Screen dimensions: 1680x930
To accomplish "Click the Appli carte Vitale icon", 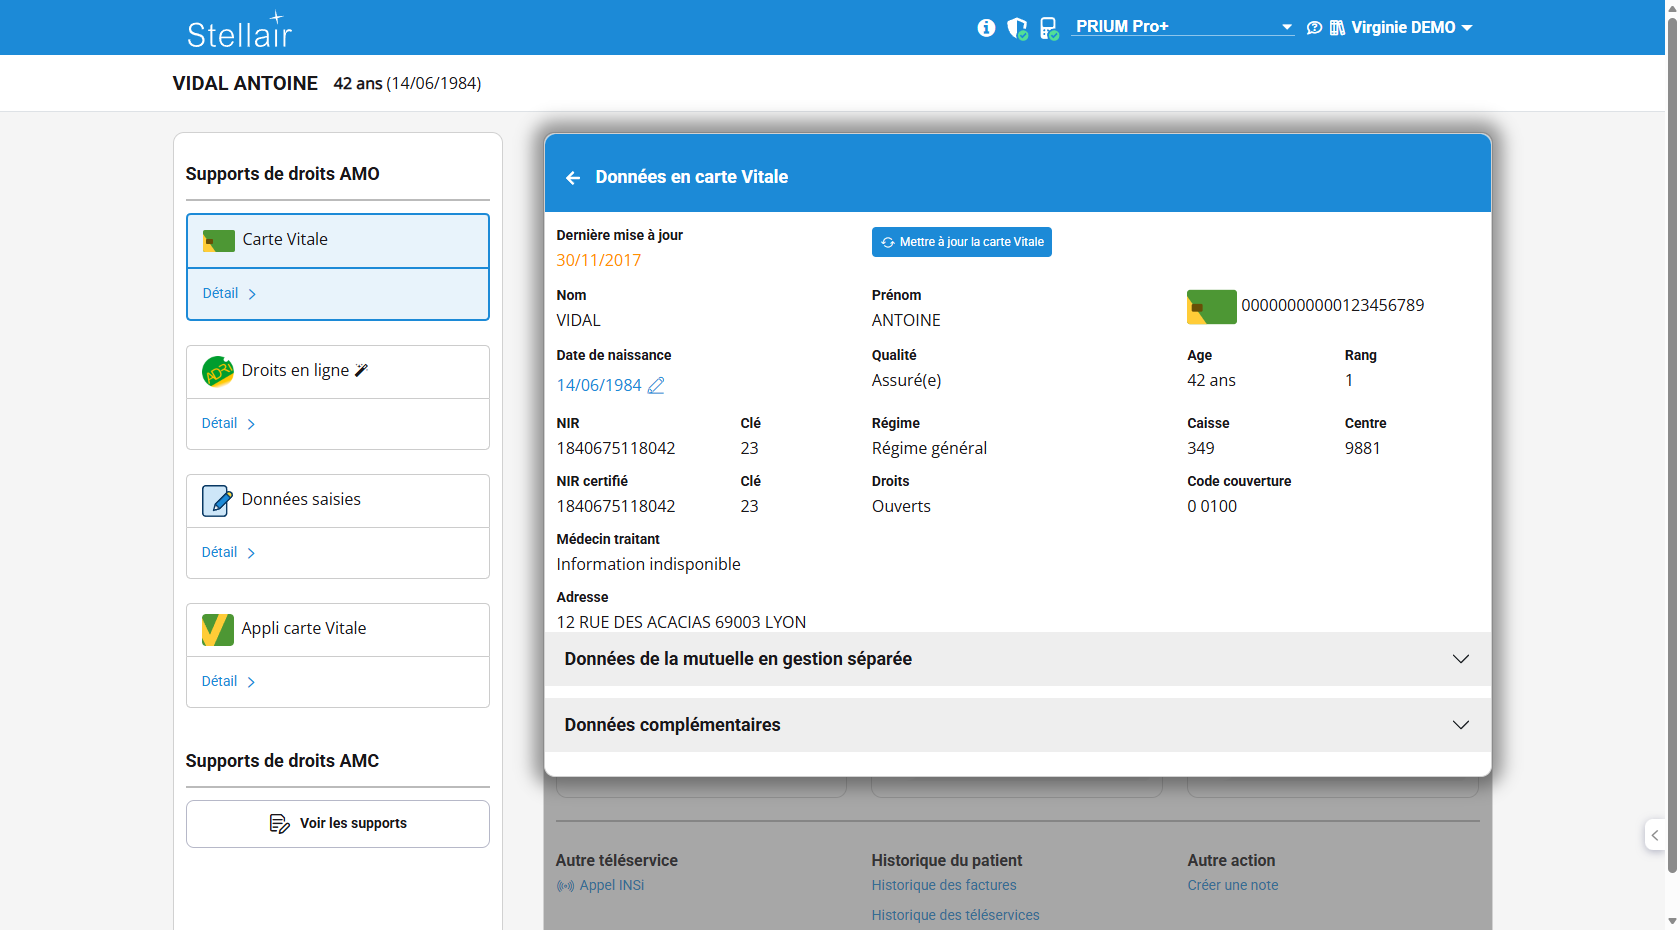I will 217,629.
